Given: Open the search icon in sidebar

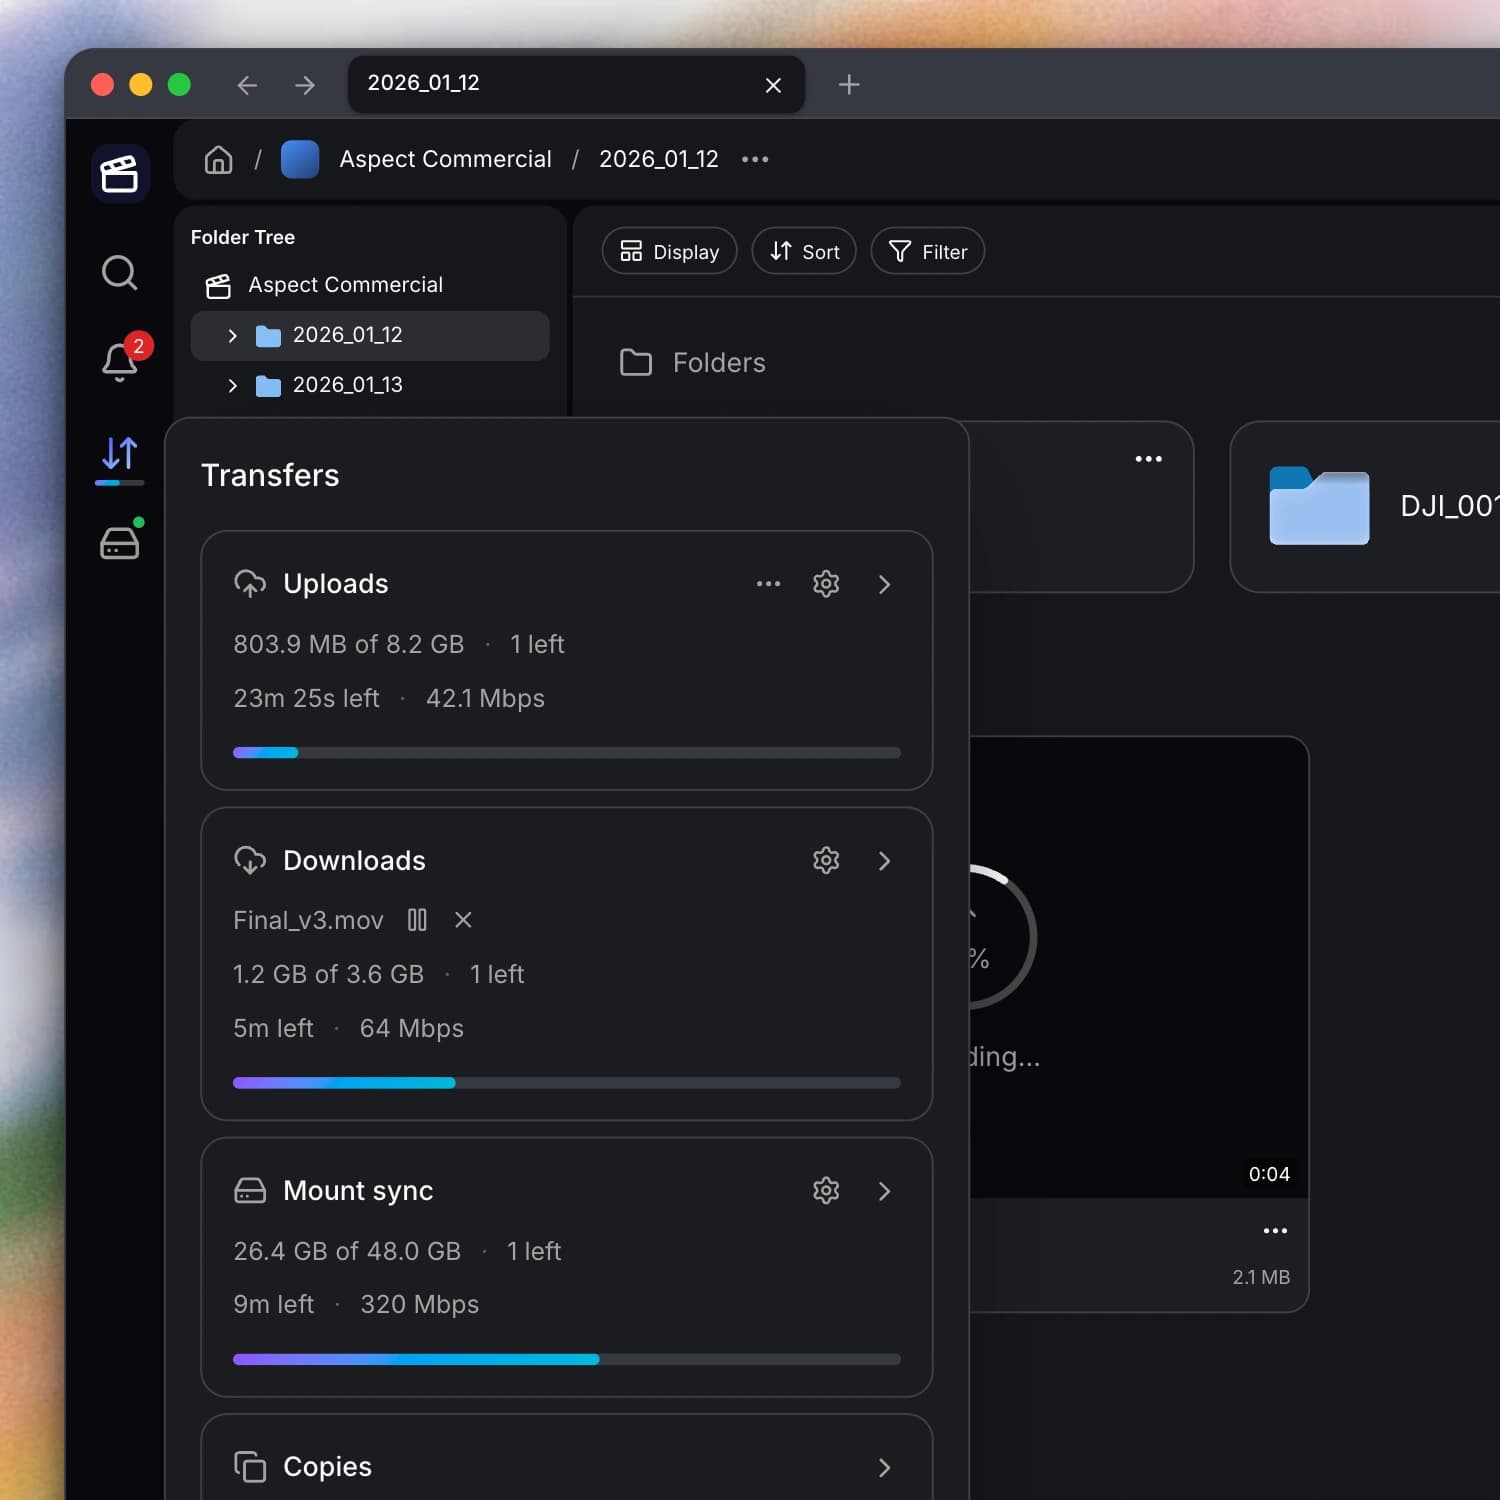Looking at the screenshot, I should pyautogui.click(x=120, y=272).
